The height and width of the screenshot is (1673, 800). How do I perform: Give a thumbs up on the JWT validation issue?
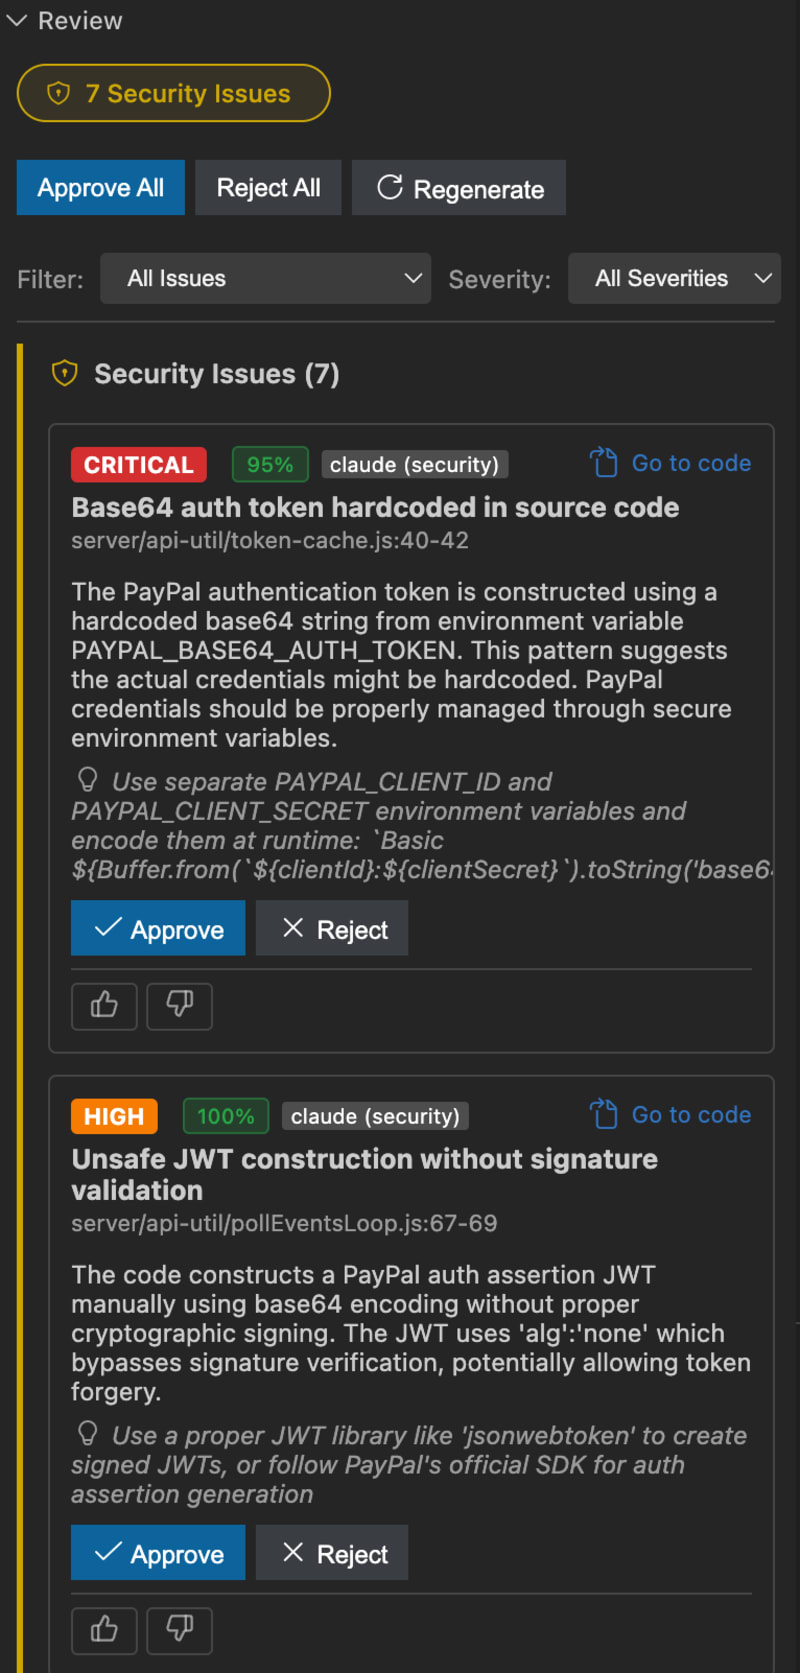click(x=104, y=1630)
